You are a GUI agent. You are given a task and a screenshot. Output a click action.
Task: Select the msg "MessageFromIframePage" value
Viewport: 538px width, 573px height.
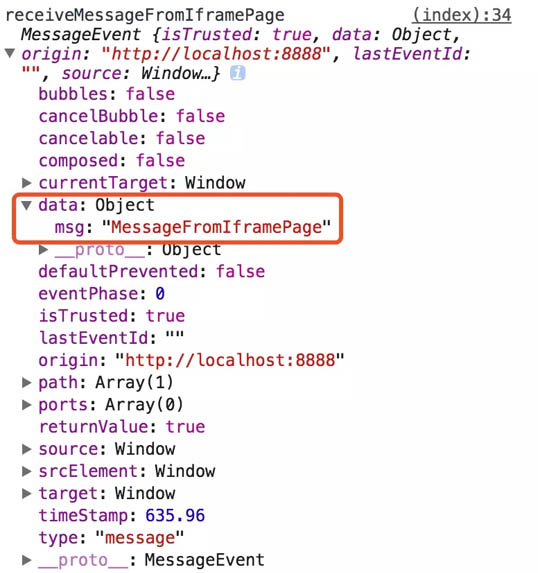click(x=216, y=227)
